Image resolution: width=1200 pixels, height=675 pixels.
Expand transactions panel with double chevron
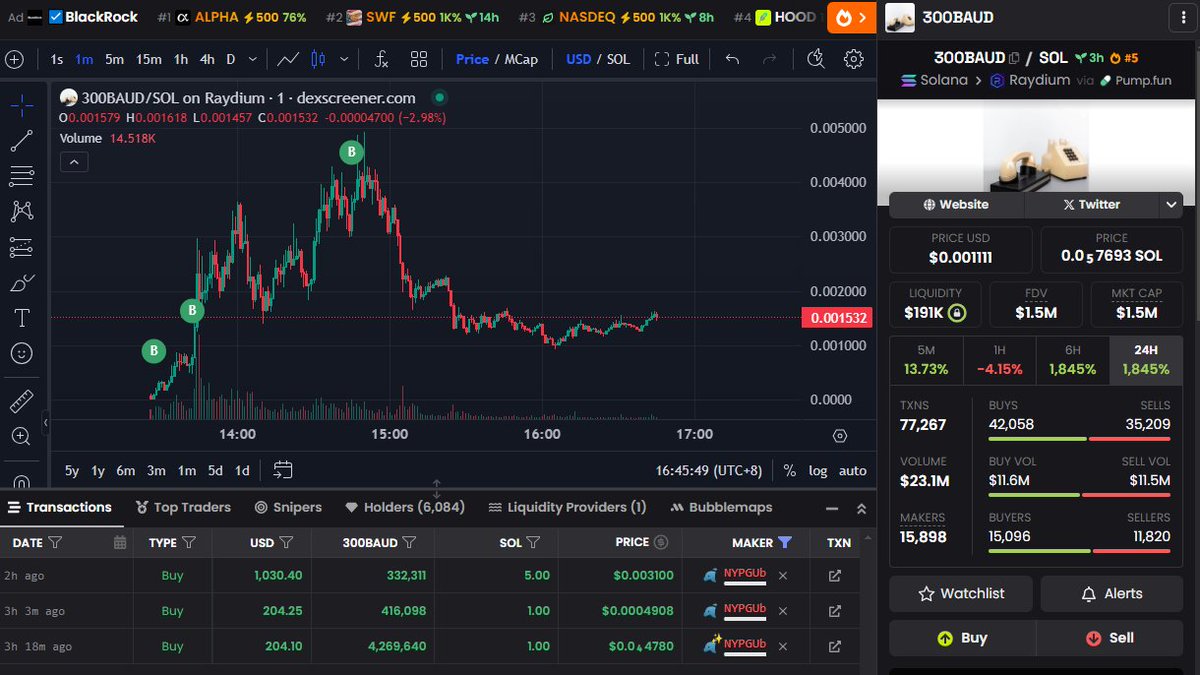(861, 508)
